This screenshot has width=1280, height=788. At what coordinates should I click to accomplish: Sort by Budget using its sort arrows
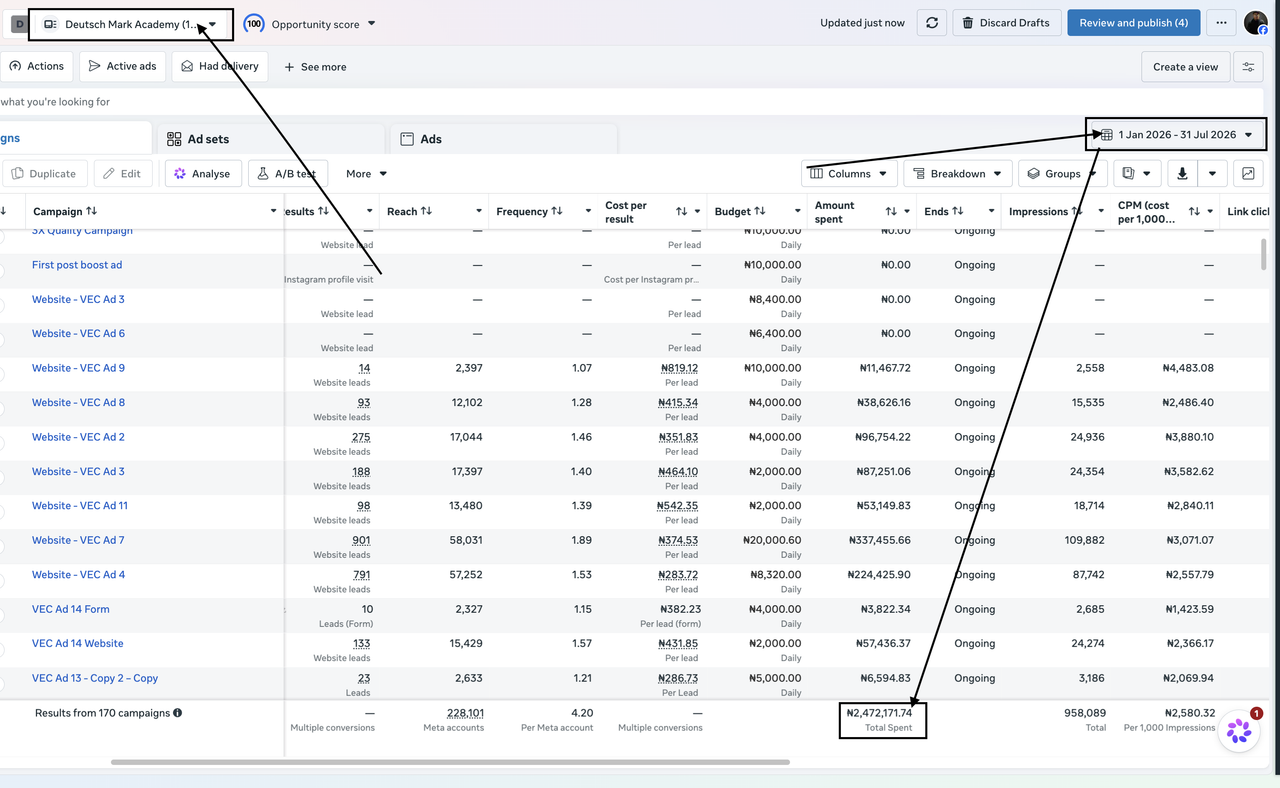[x=760, y=211]
